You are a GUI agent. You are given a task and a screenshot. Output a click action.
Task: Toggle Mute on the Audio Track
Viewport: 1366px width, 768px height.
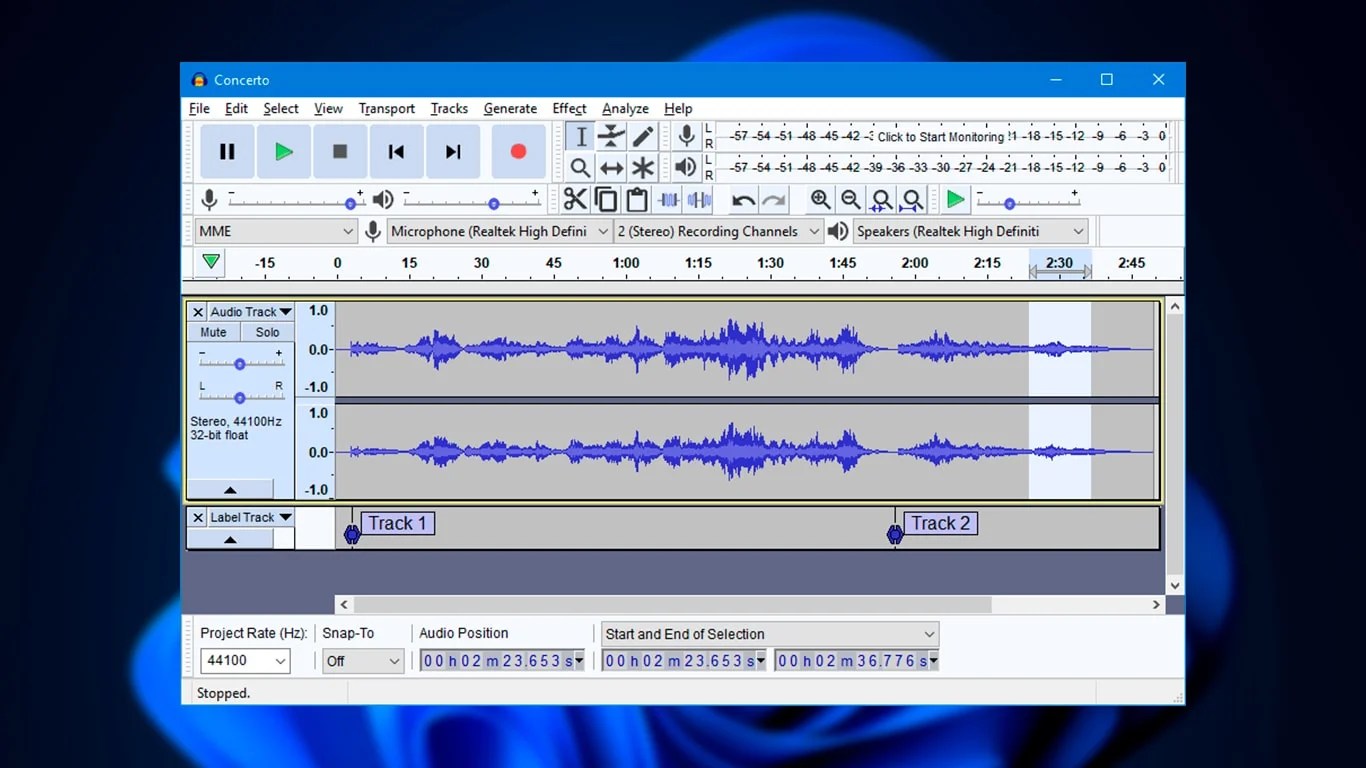point(213,332)
